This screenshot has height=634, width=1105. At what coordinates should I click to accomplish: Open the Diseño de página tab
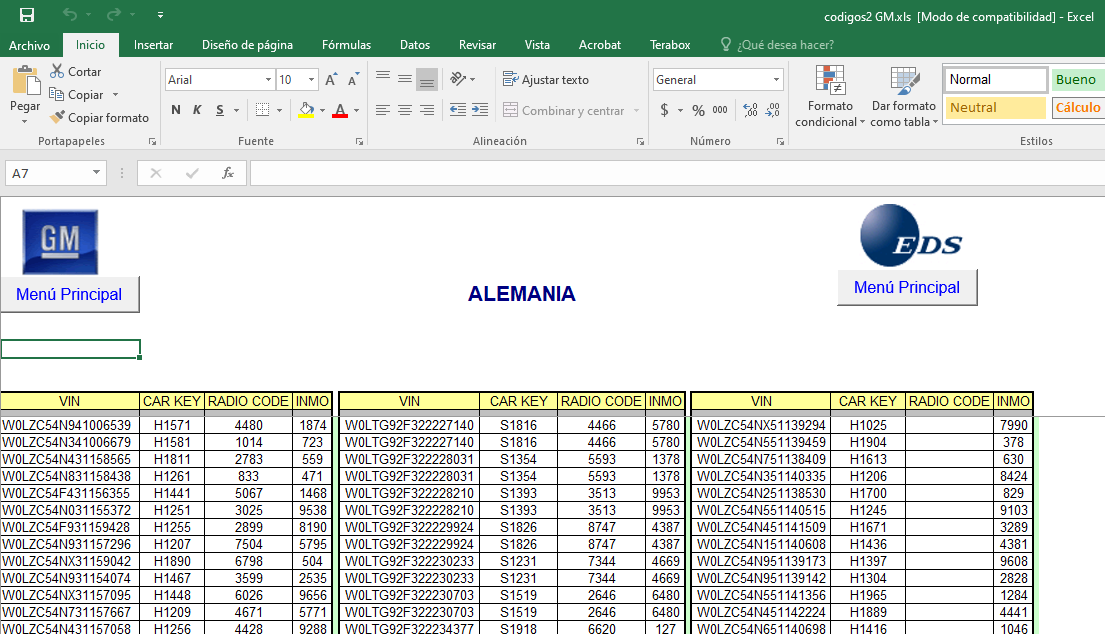pyautogui.click(x=247, y=45)
